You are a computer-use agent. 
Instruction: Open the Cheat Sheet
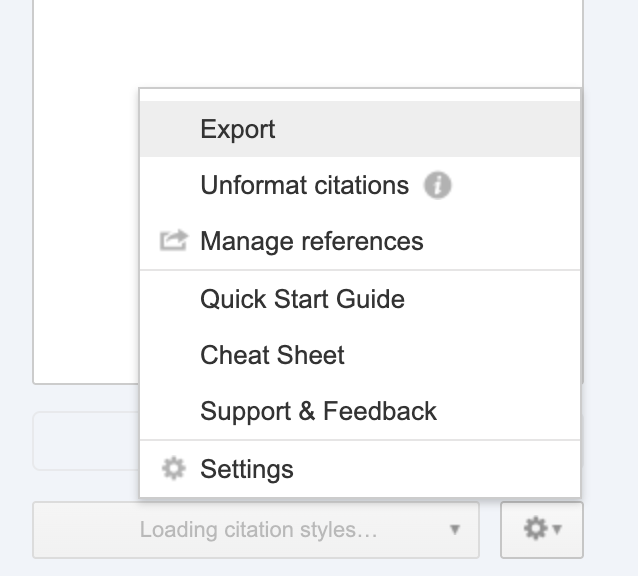(x=272, y=355)
